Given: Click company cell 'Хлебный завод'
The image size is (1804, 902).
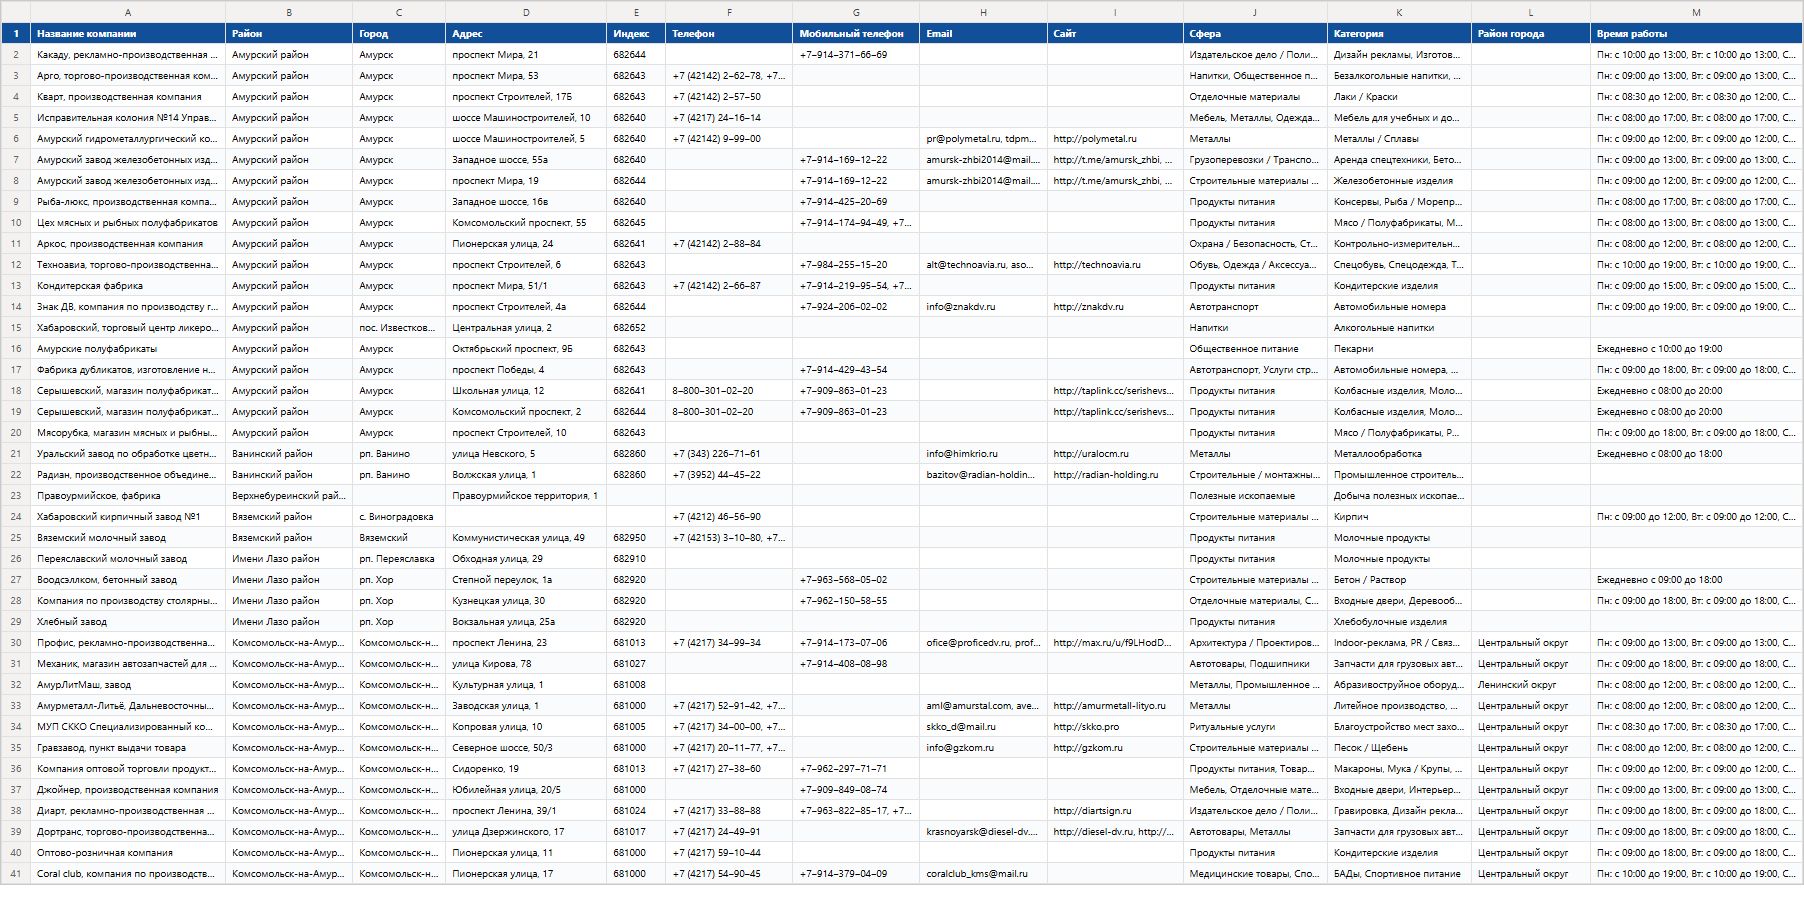Looking at the screenshot, I should click(x=128, y=622).
